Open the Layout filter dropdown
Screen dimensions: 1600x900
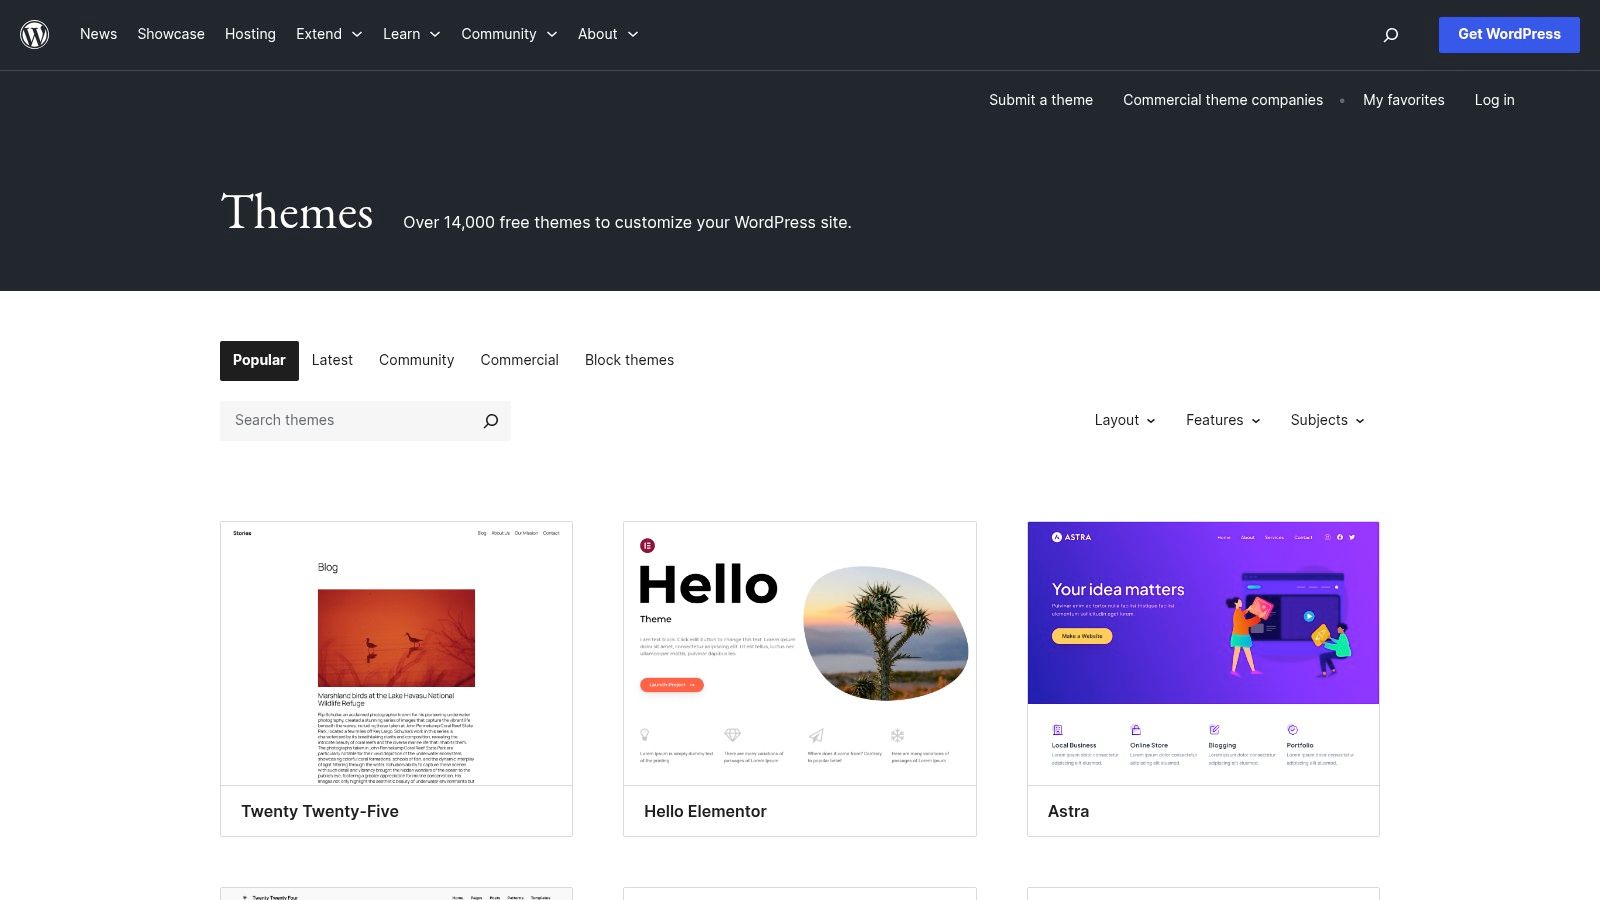coord(1124,420)
